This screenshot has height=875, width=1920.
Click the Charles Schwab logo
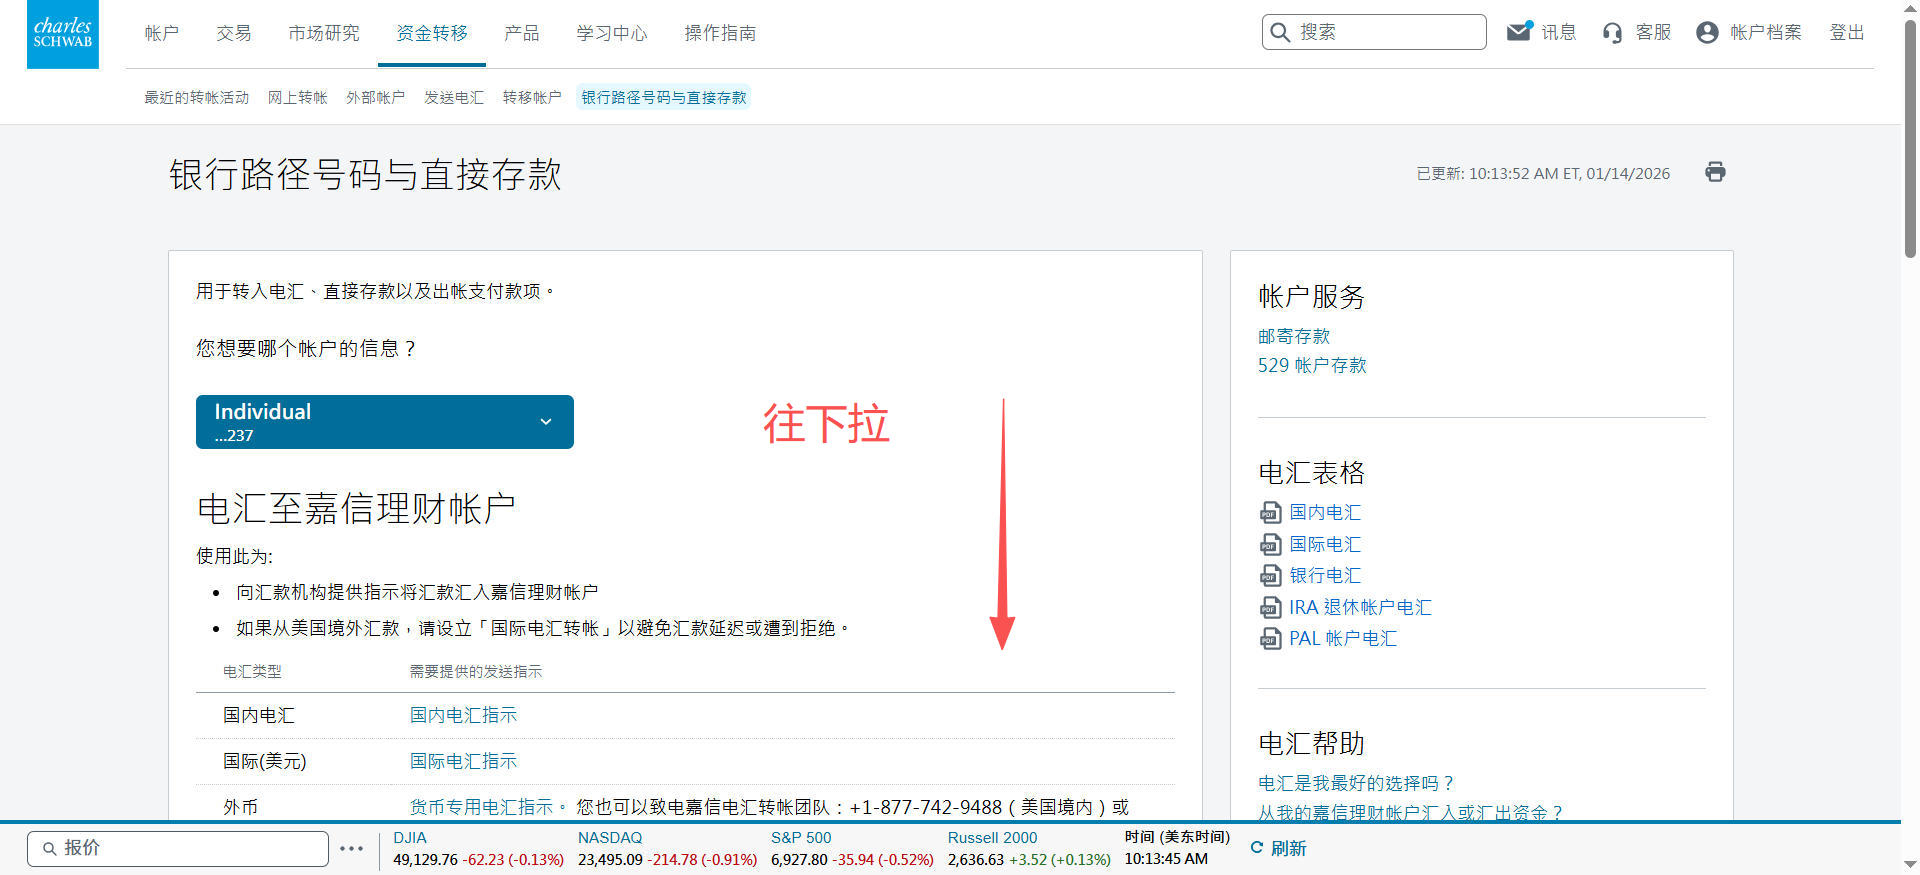[x=62, y=34]
